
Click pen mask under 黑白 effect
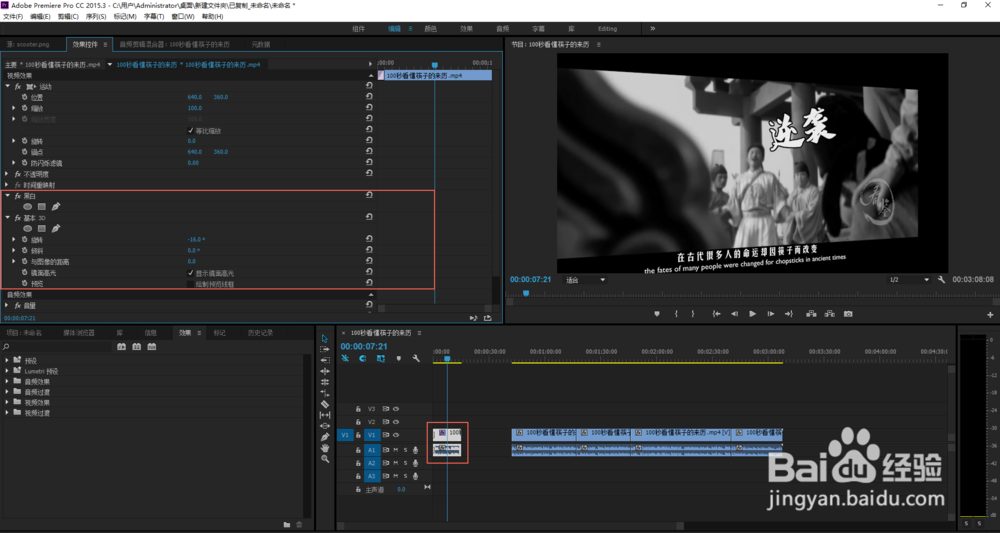coord(56,207)
